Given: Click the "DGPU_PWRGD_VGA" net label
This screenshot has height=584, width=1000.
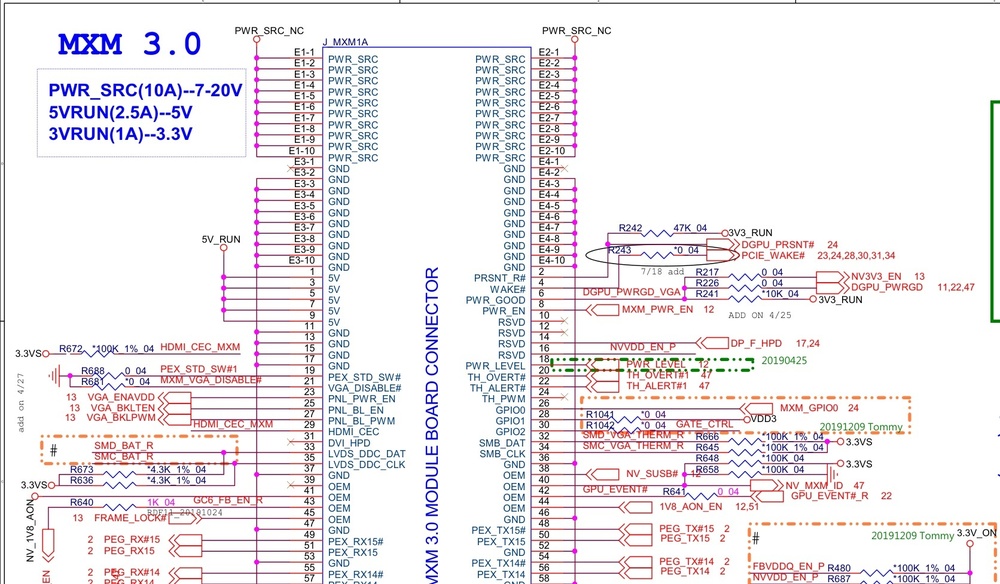Looking at the screenshot, I should (632, 292).
